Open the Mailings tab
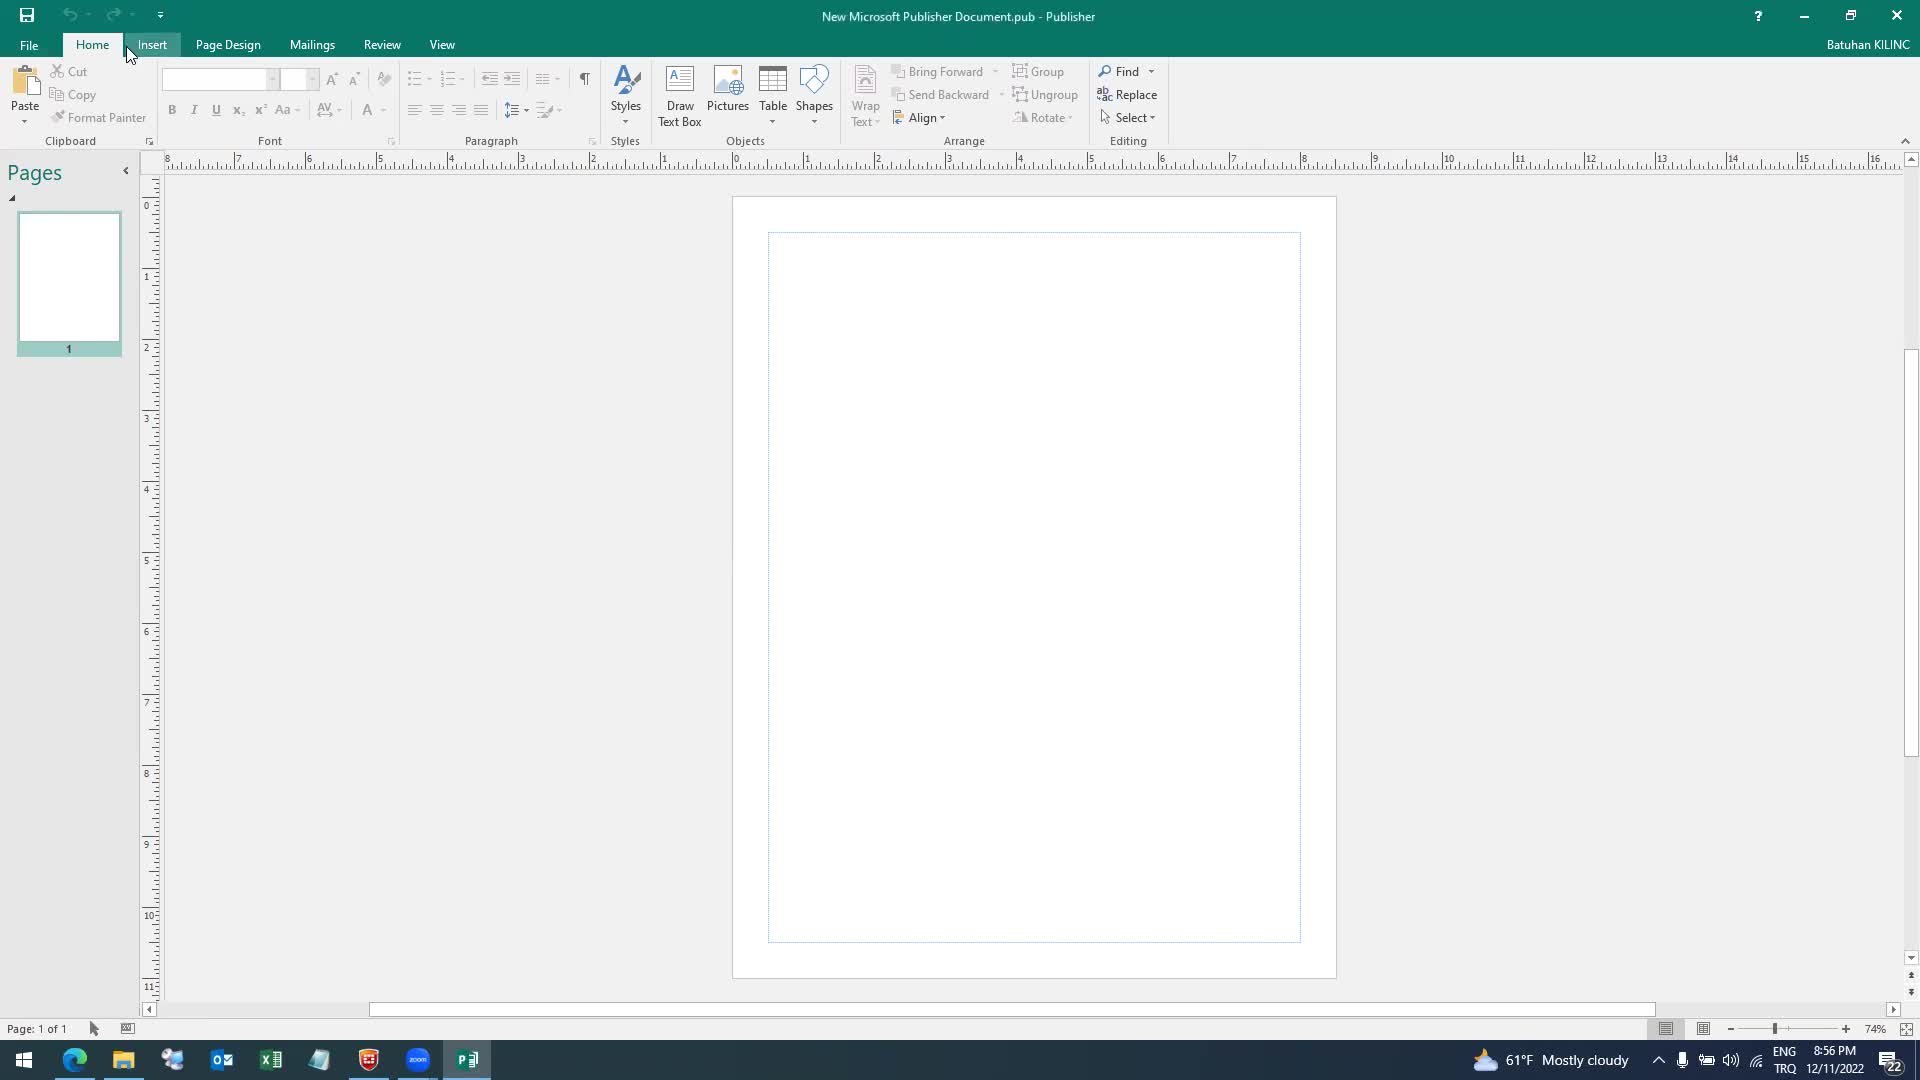 [x=312, y=45]
